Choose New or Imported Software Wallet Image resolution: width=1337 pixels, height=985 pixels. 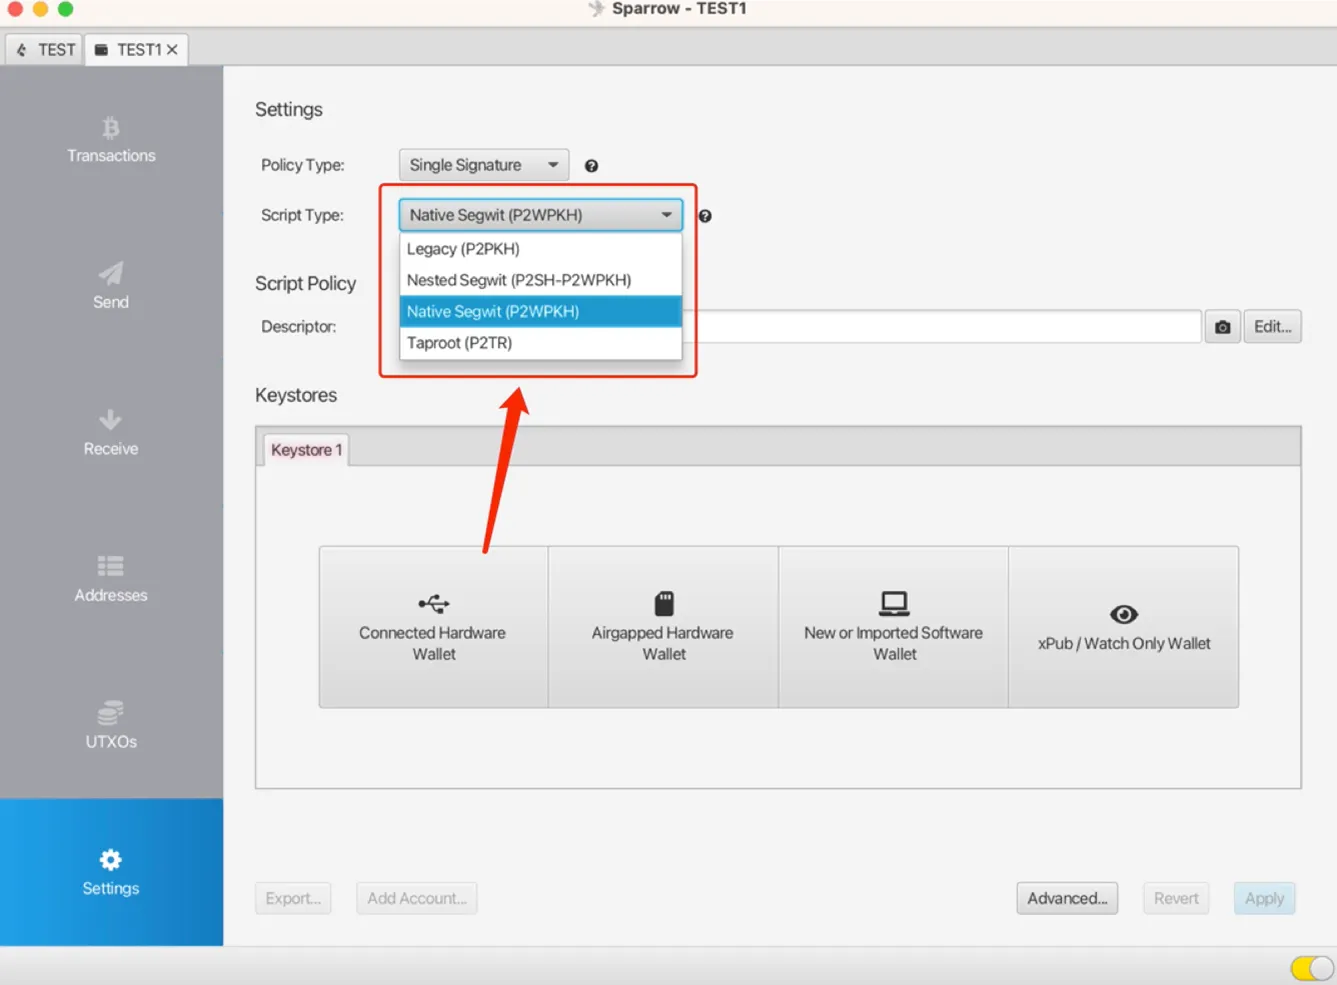coord(894,627)
